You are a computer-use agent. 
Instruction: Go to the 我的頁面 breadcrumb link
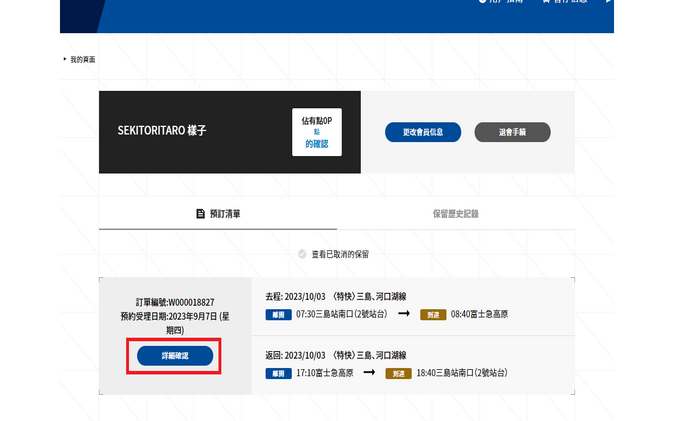click(83, 60)
